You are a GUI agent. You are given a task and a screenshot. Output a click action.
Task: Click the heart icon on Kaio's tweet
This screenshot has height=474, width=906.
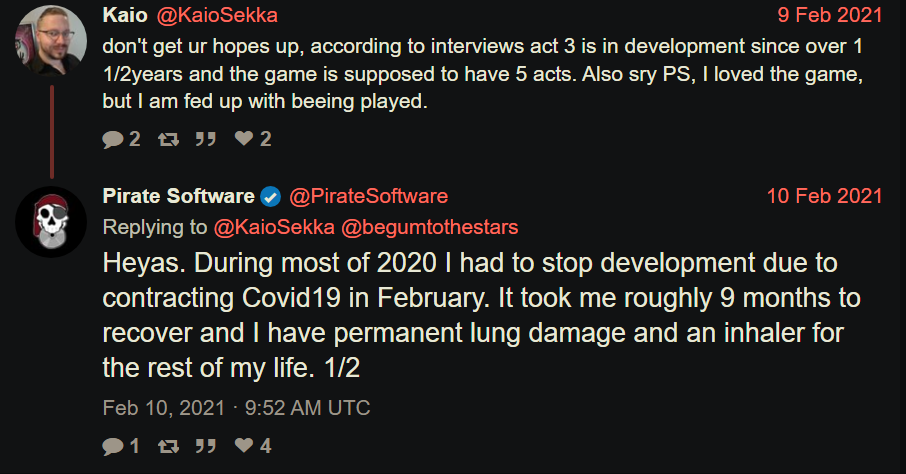pyautogui.click(x=243, y=140)
